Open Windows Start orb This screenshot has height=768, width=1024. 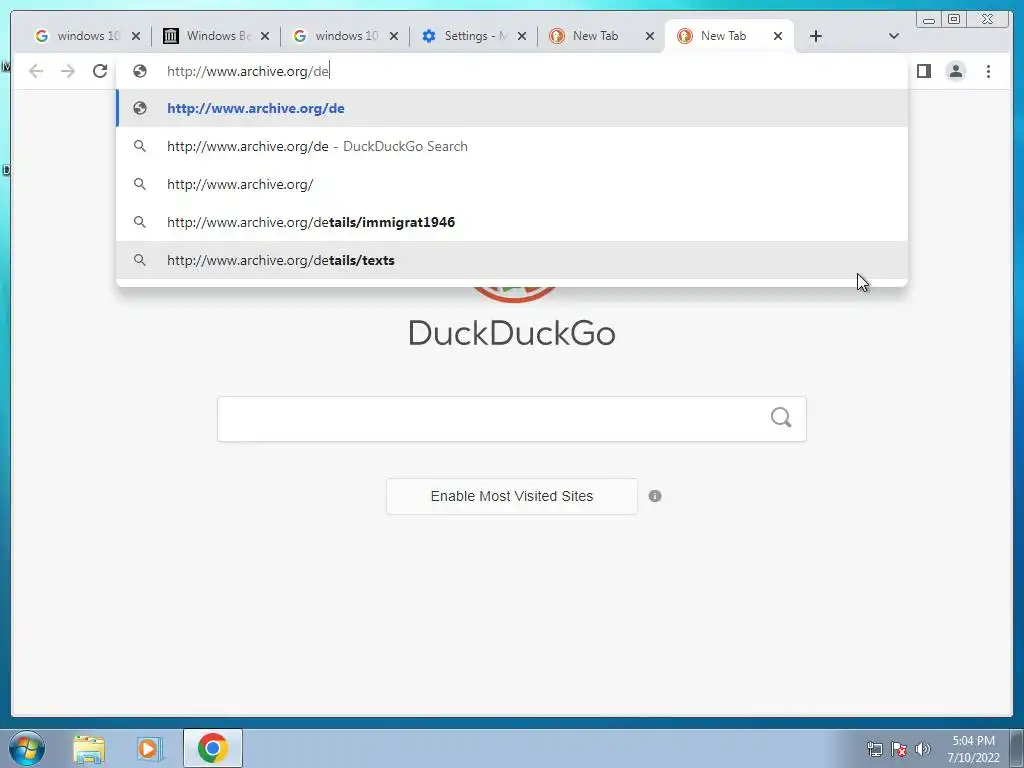coord(27,748)
